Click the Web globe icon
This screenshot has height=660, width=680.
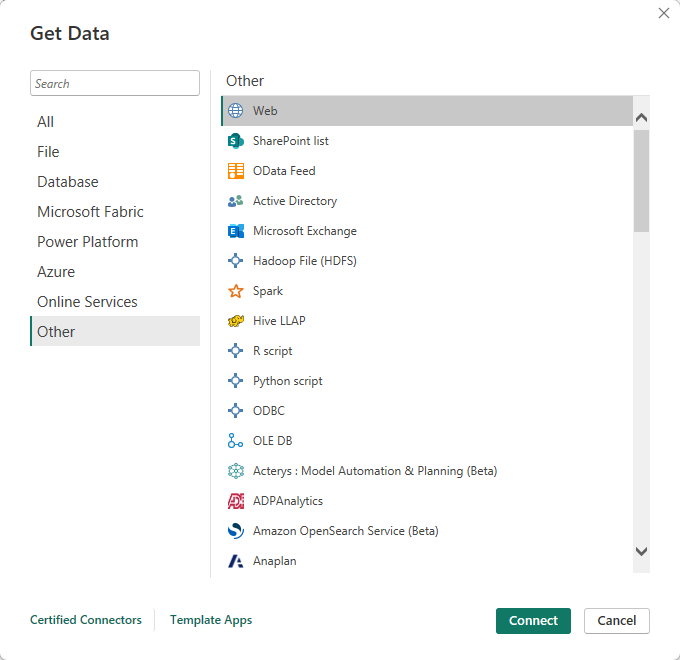click(235, 111)
